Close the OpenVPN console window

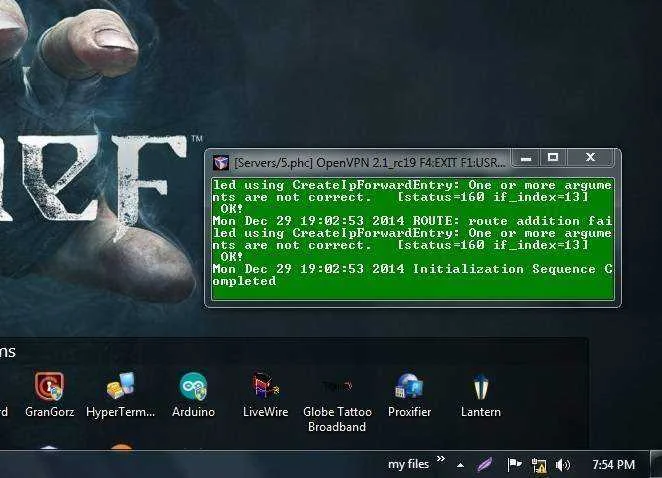pos(590,158)
